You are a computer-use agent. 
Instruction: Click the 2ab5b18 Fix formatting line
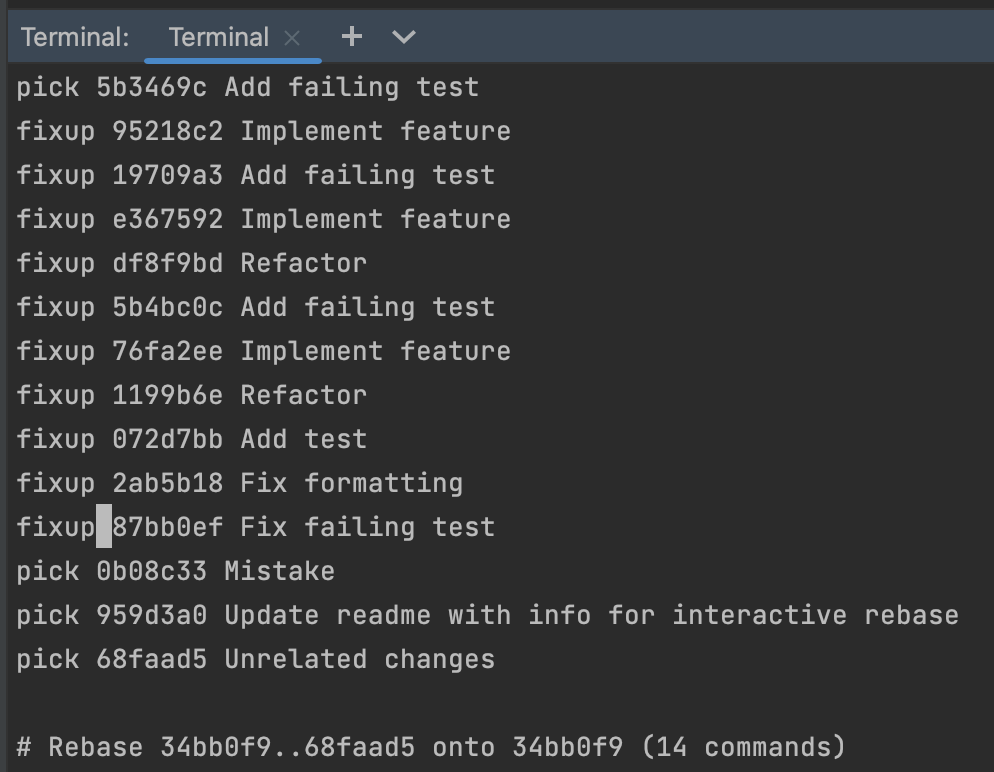click(287, 483)
